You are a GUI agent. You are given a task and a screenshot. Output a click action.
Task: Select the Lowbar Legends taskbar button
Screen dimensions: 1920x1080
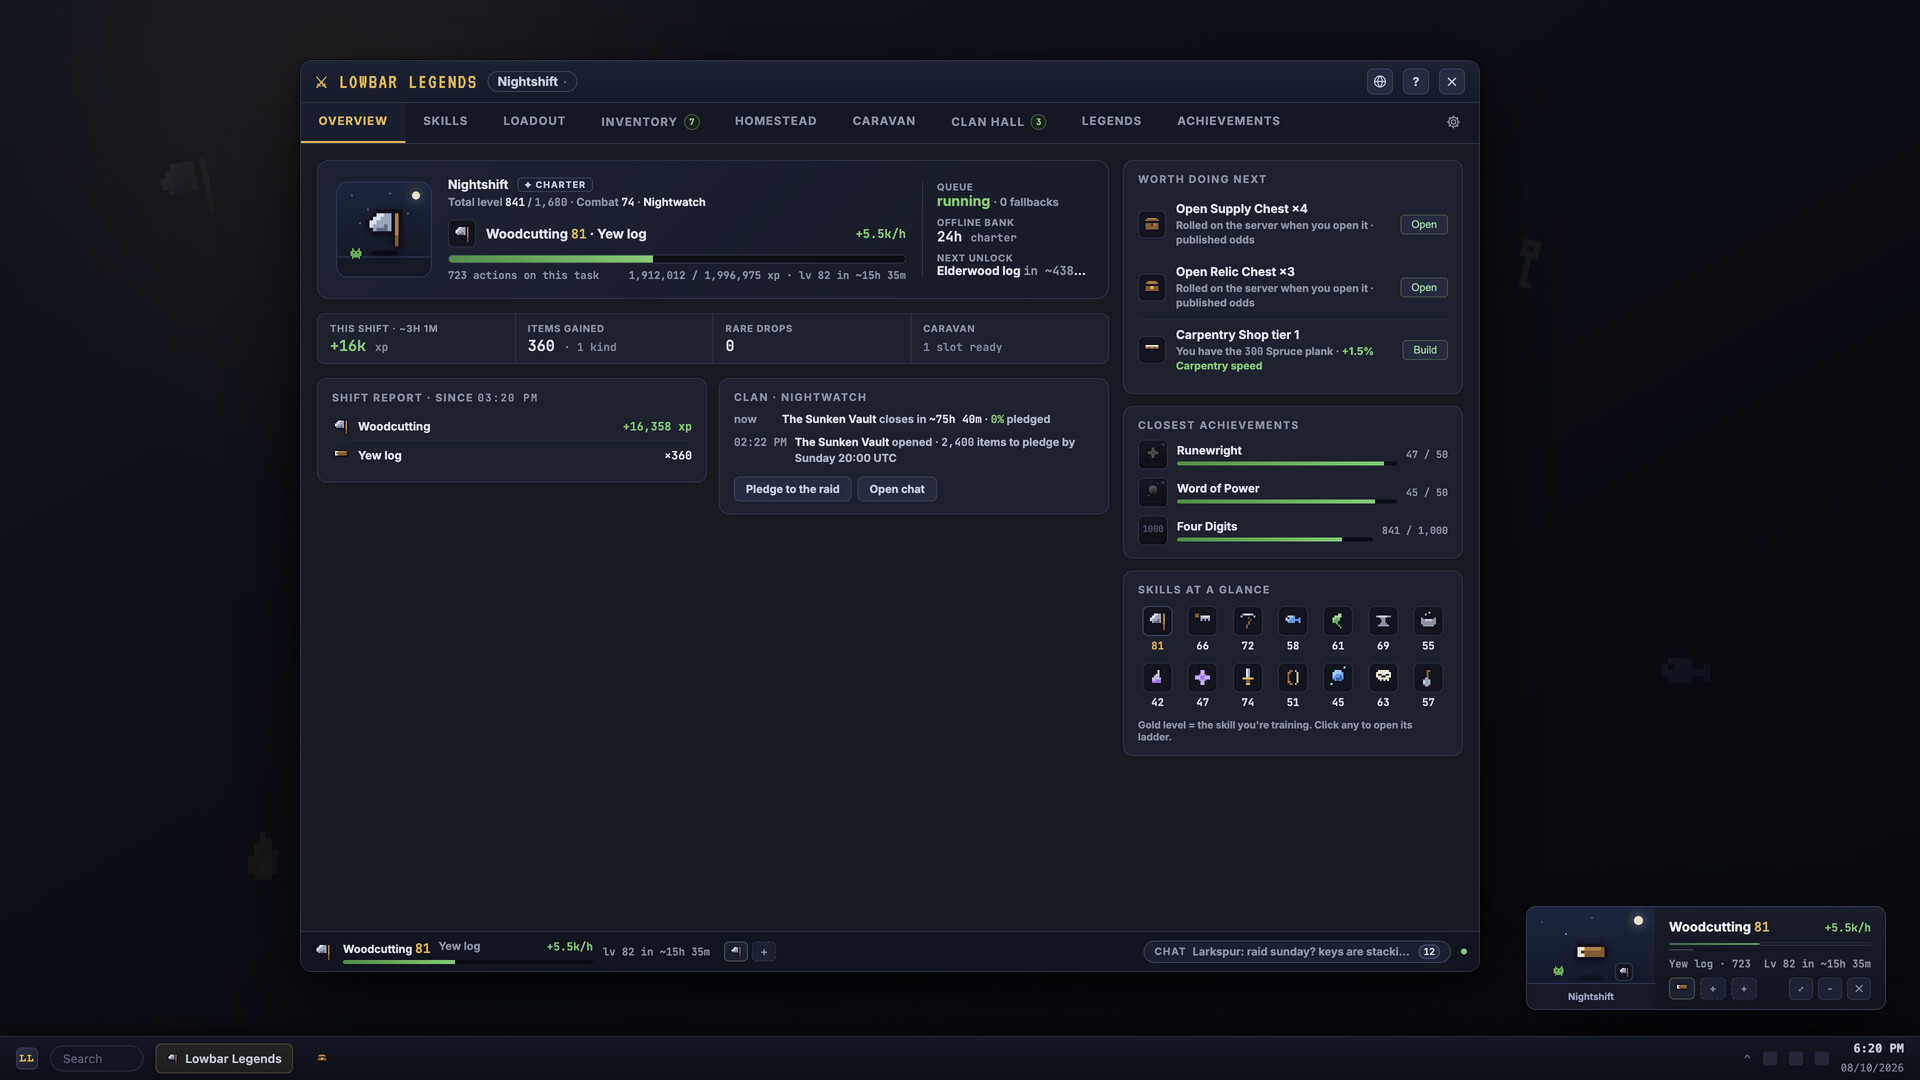224,1059
